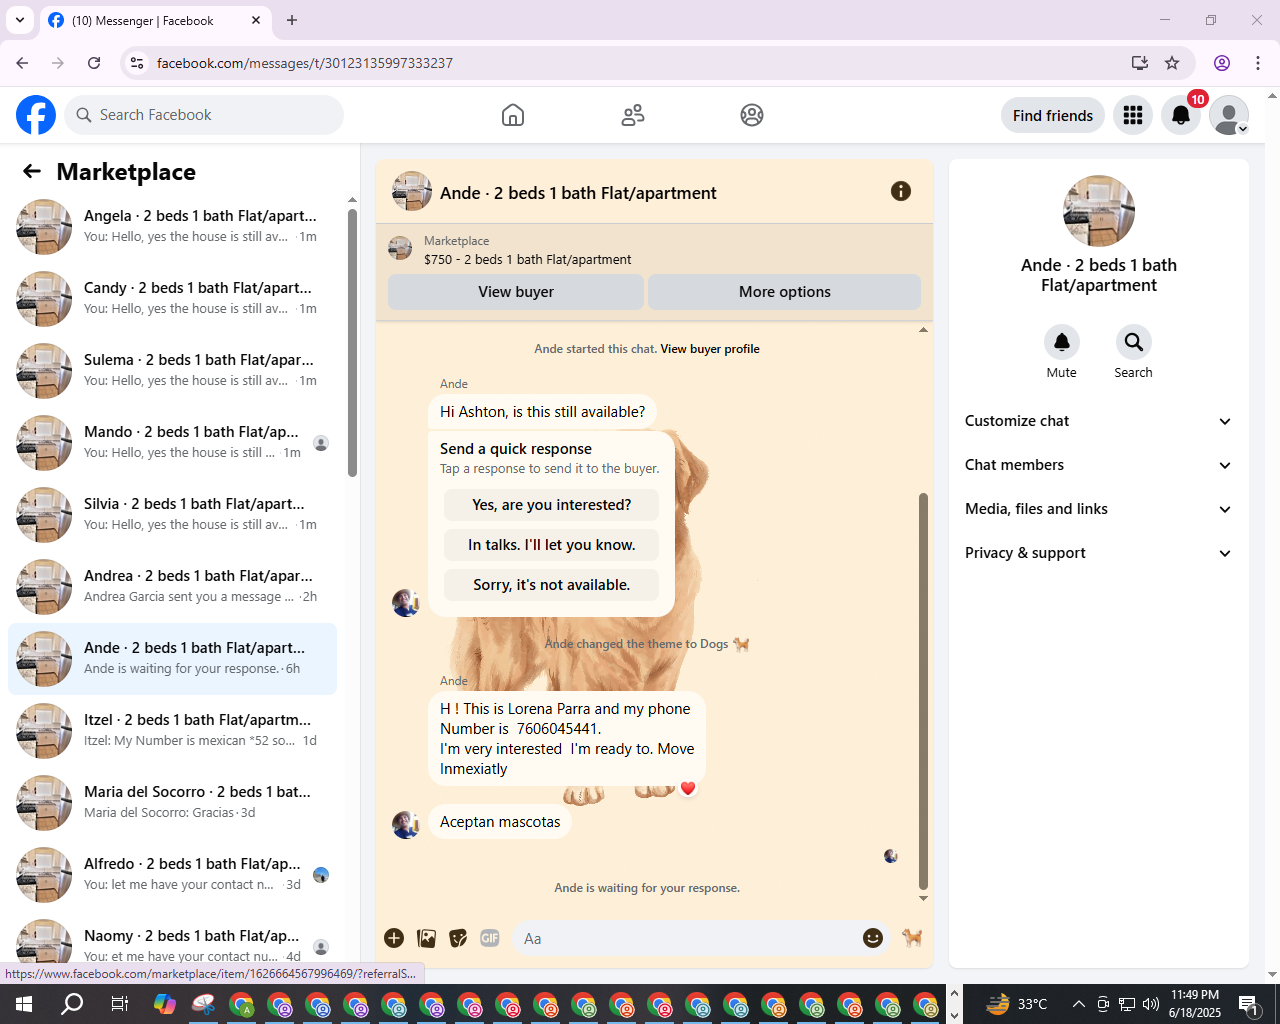Open the emoji picker in message box

tap(873, 938)
